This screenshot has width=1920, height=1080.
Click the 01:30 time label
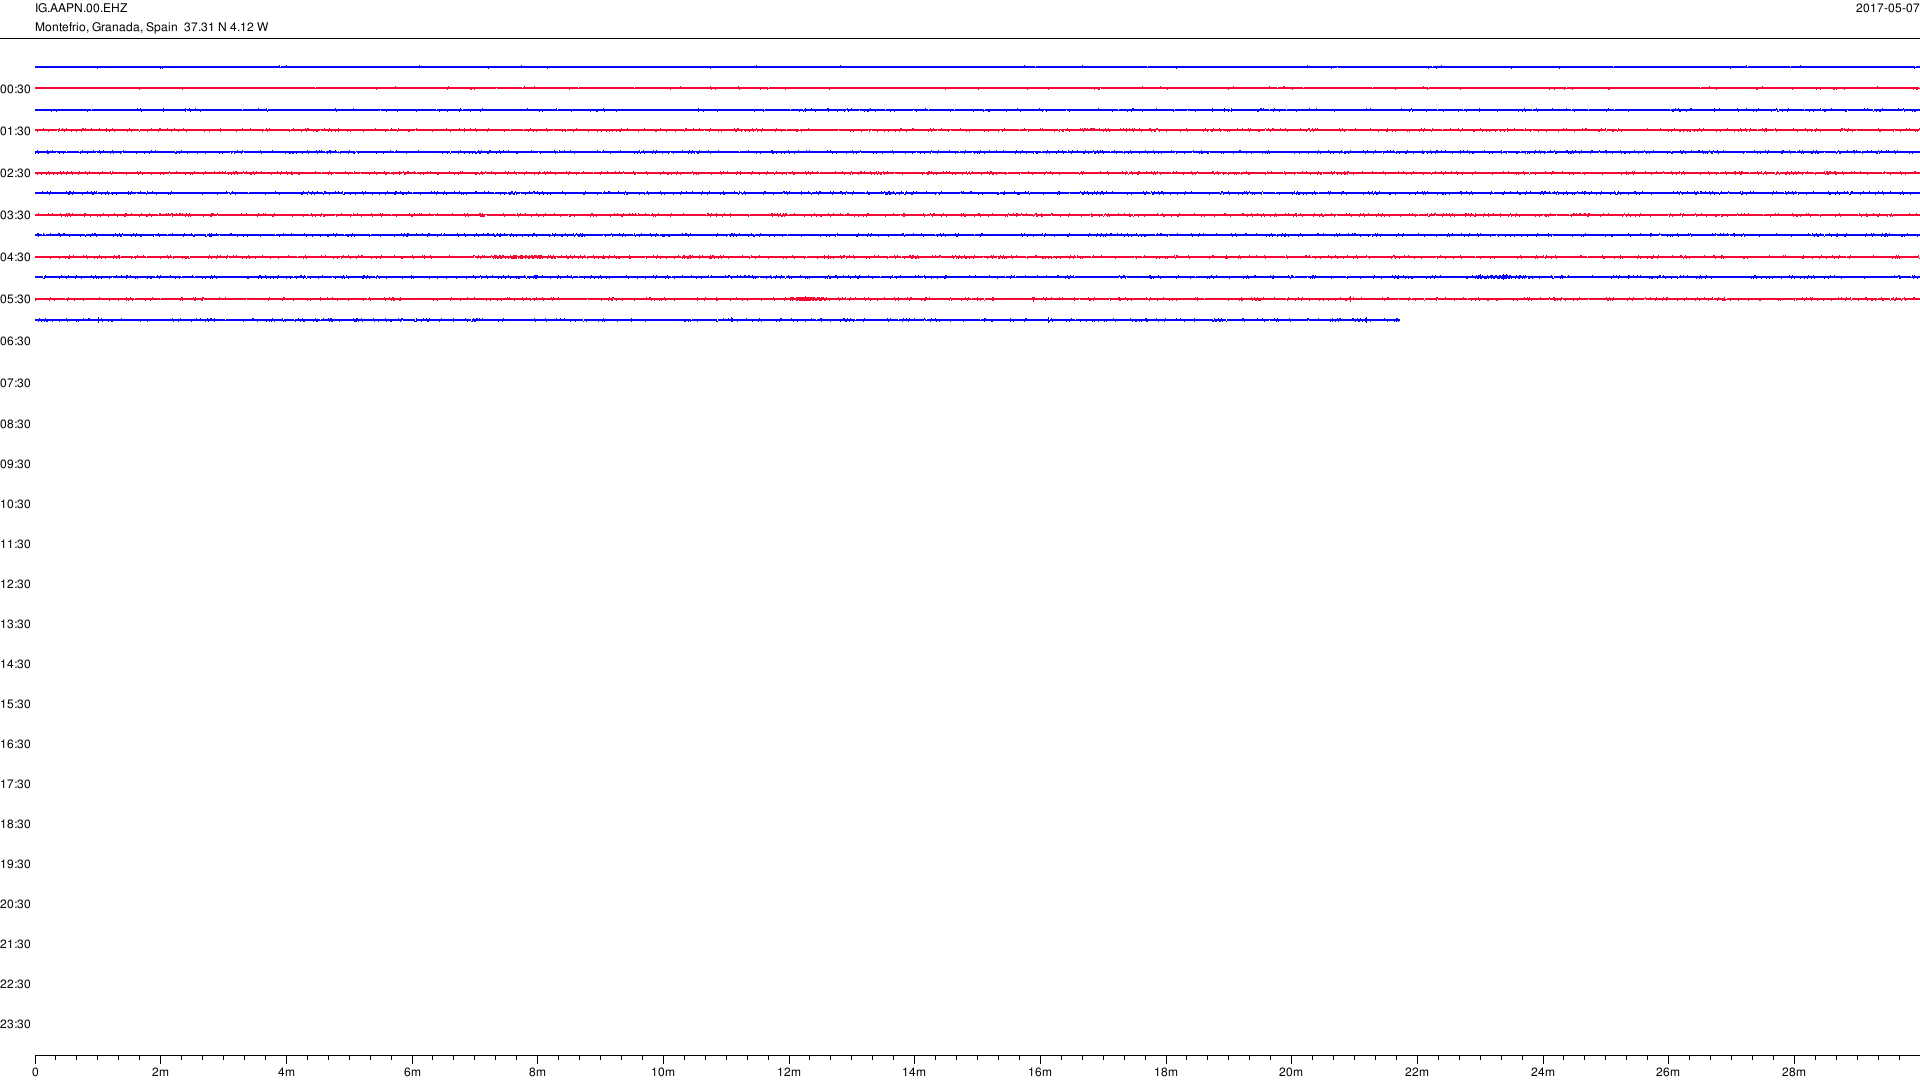pos(15,131)
